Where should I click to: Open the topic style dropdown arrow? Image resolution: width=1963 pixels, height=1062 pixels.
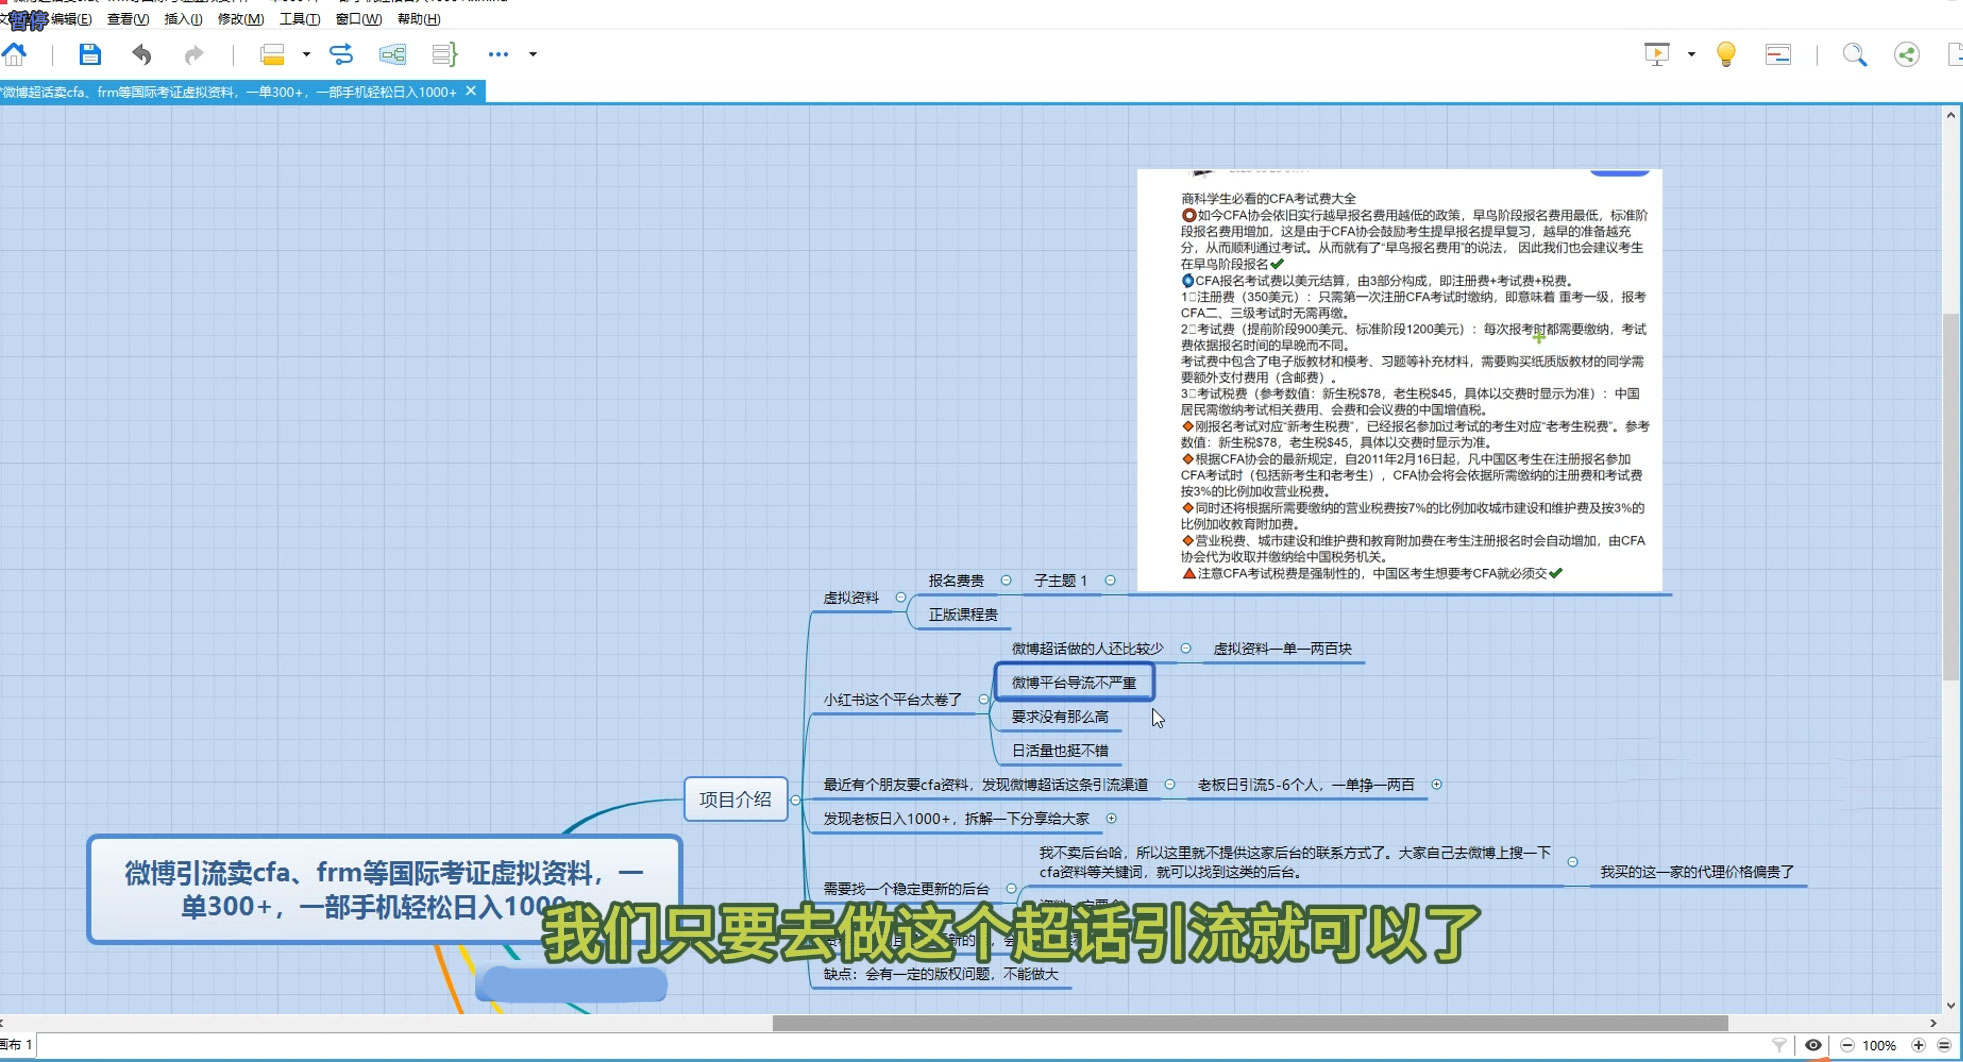310,54
